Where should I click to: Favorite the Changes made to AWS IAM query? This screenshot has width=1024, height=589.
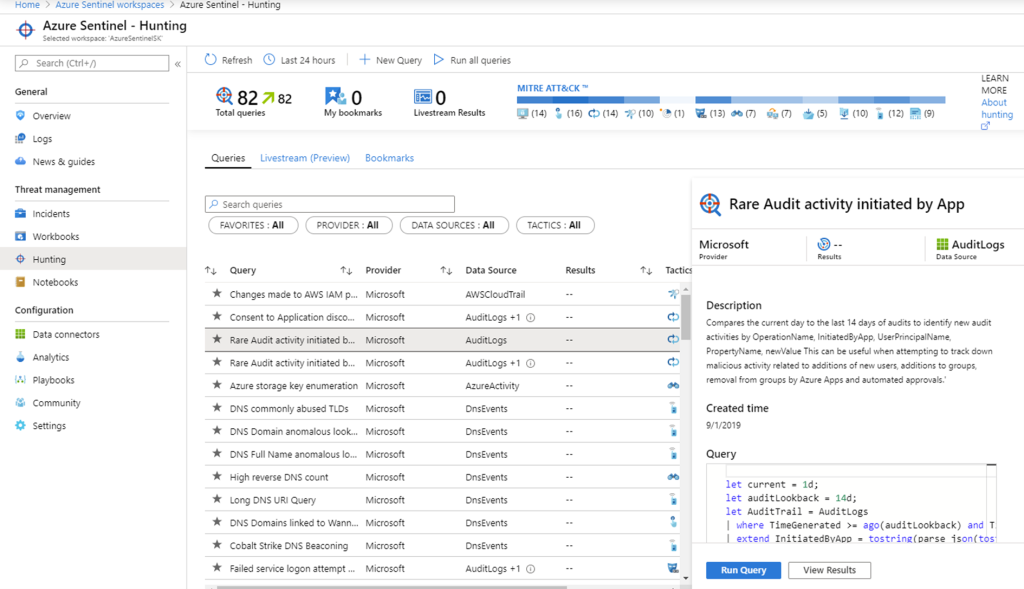[217, 294]
